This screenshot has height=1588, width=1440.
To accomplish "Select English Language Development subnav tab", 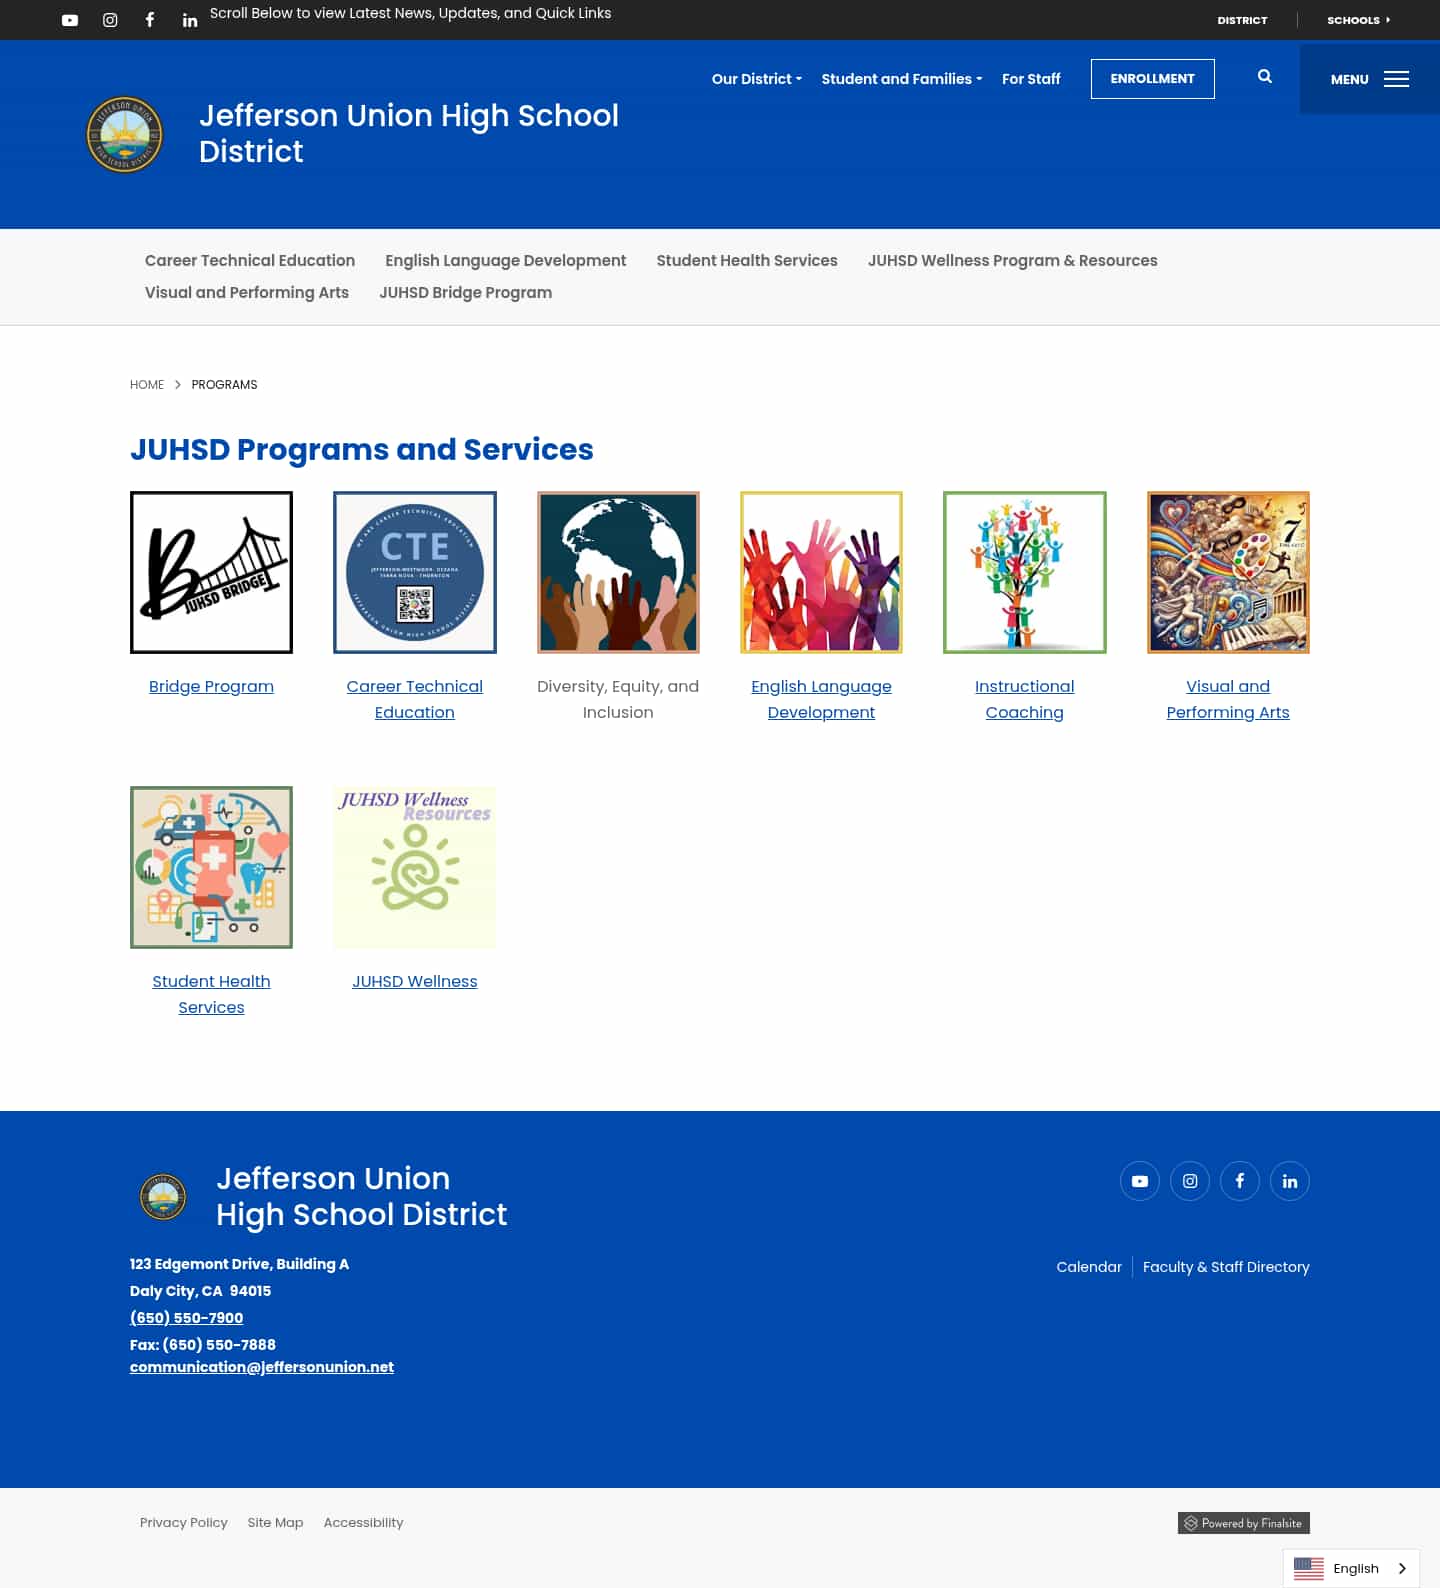I will (x=506, y=260).
